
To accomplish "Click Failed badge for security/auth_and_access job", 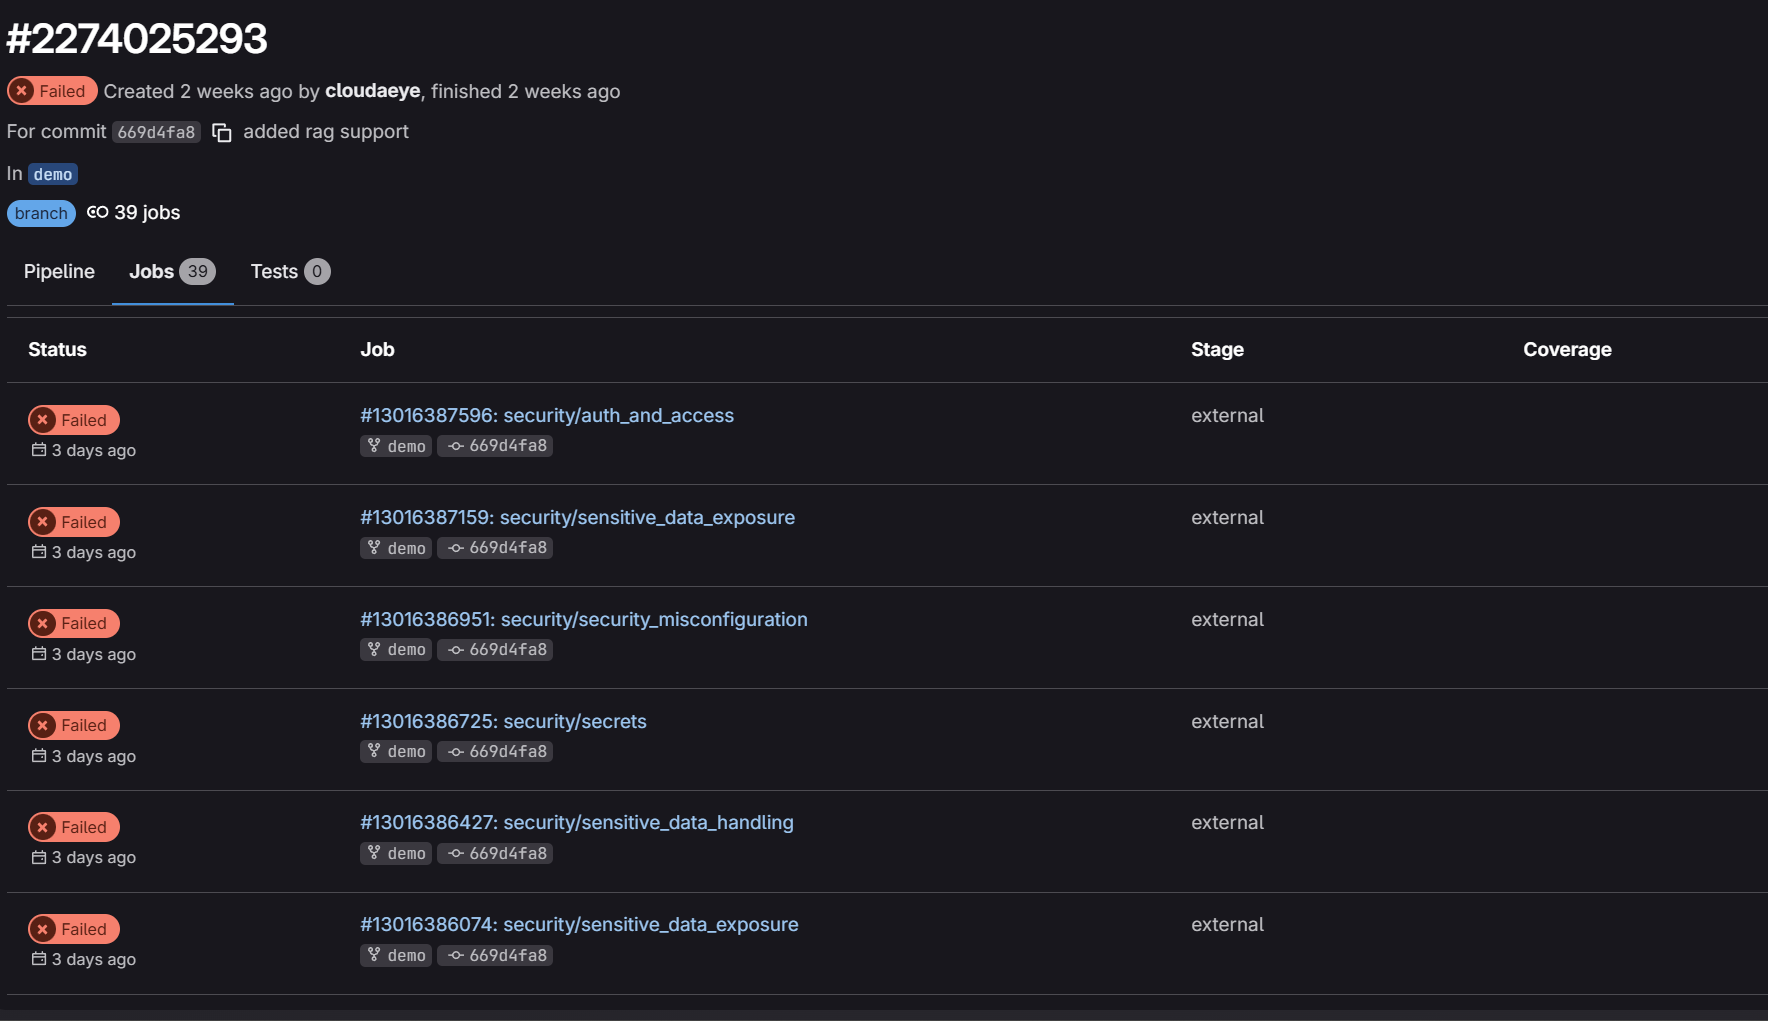I will (74, 420).
